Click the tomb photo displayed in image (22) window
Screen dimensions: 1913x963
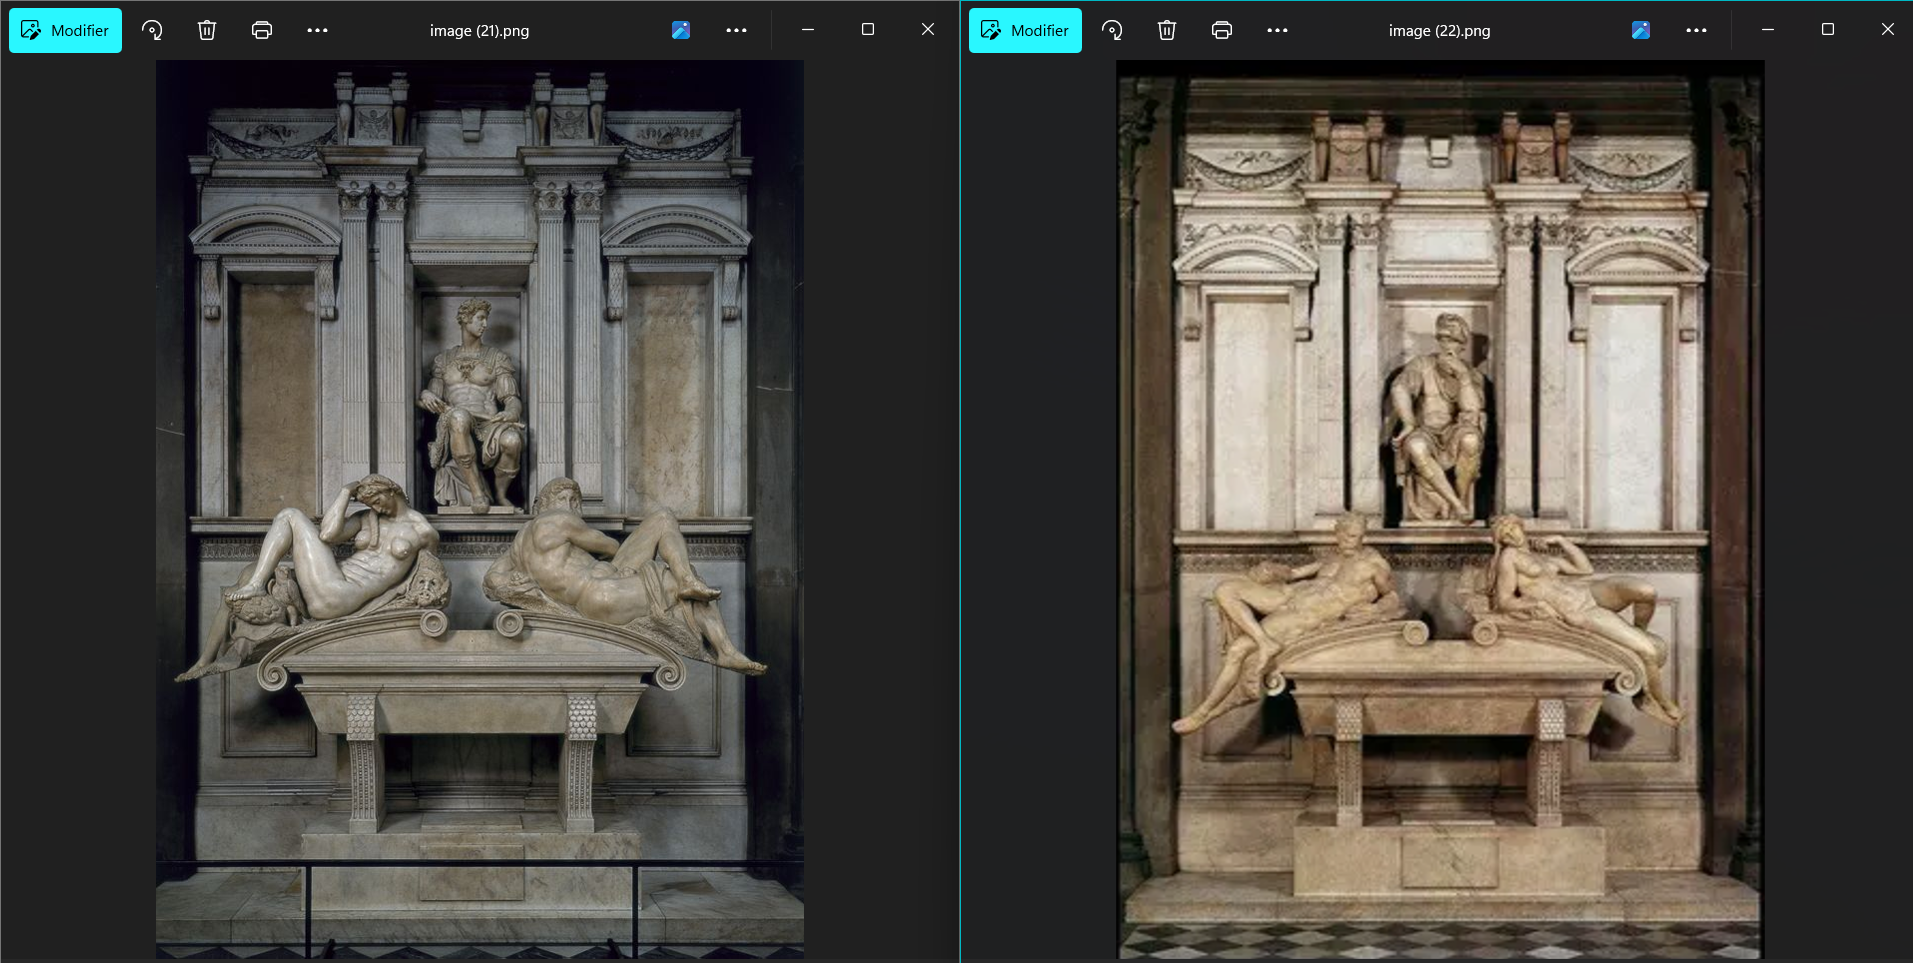pos(1438,500)
